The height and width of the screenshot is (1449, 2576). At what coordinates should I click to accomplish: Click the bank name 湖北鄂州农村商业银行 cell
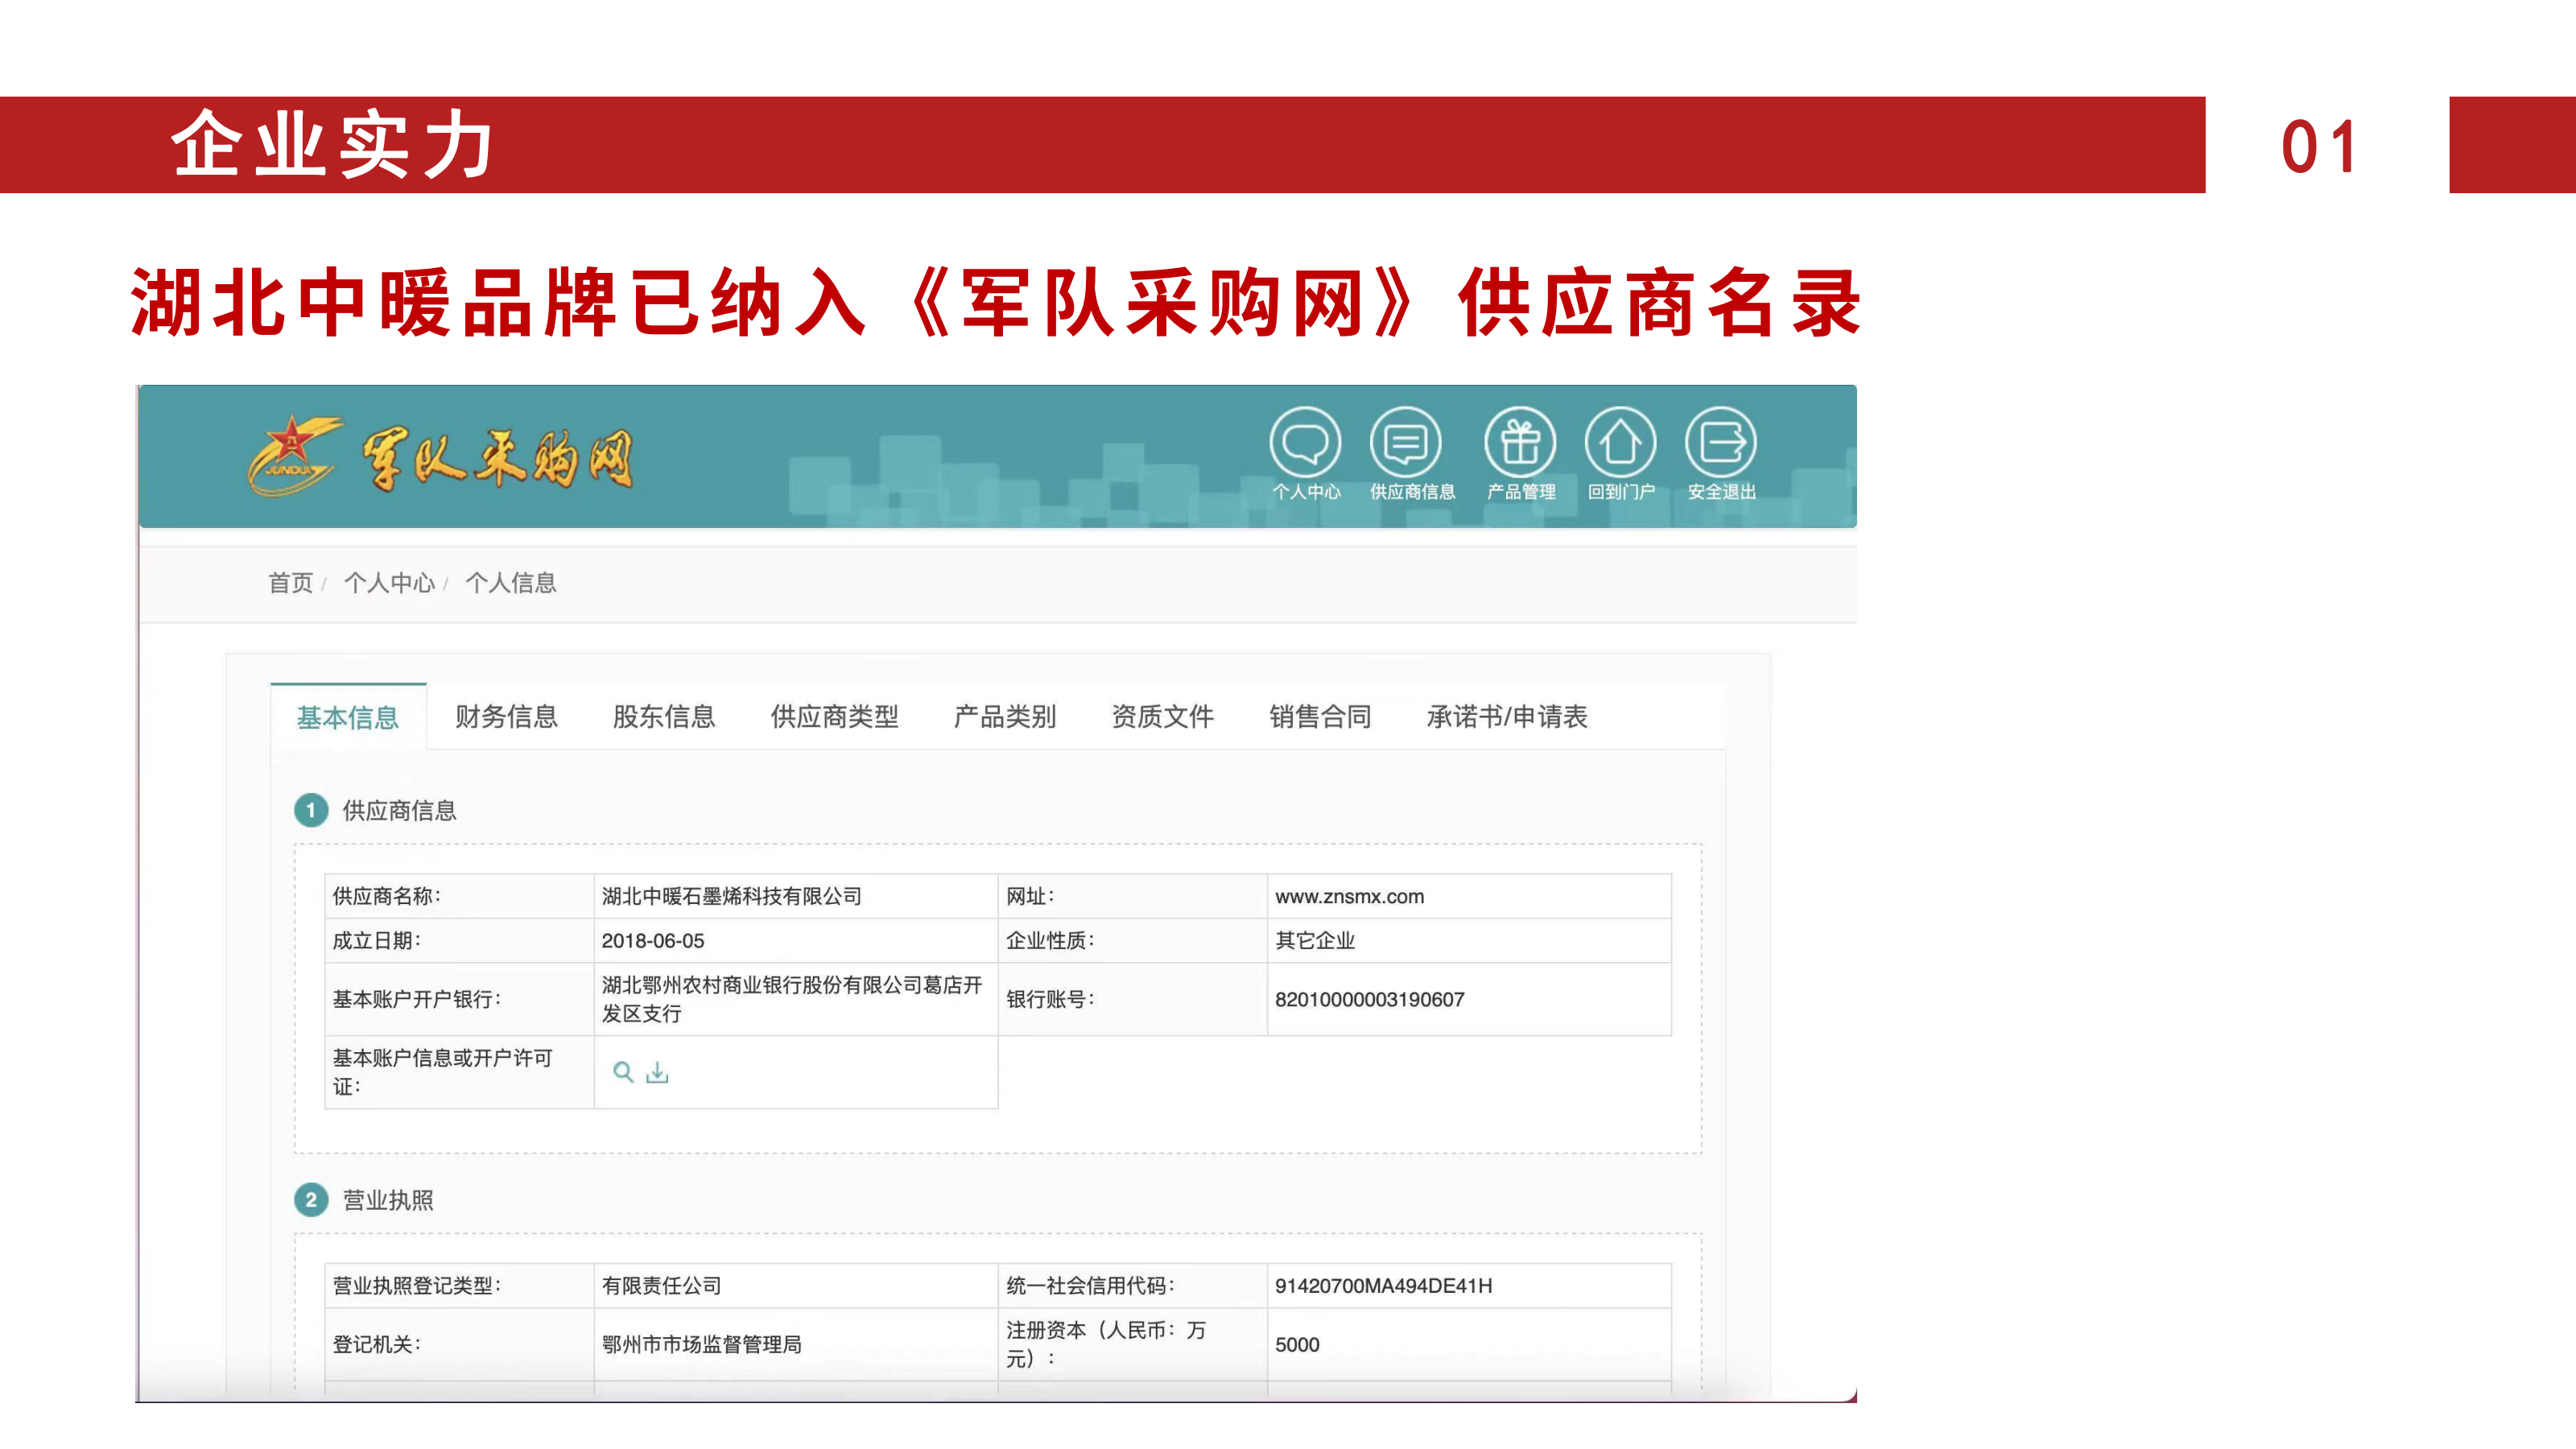point(796,999)
